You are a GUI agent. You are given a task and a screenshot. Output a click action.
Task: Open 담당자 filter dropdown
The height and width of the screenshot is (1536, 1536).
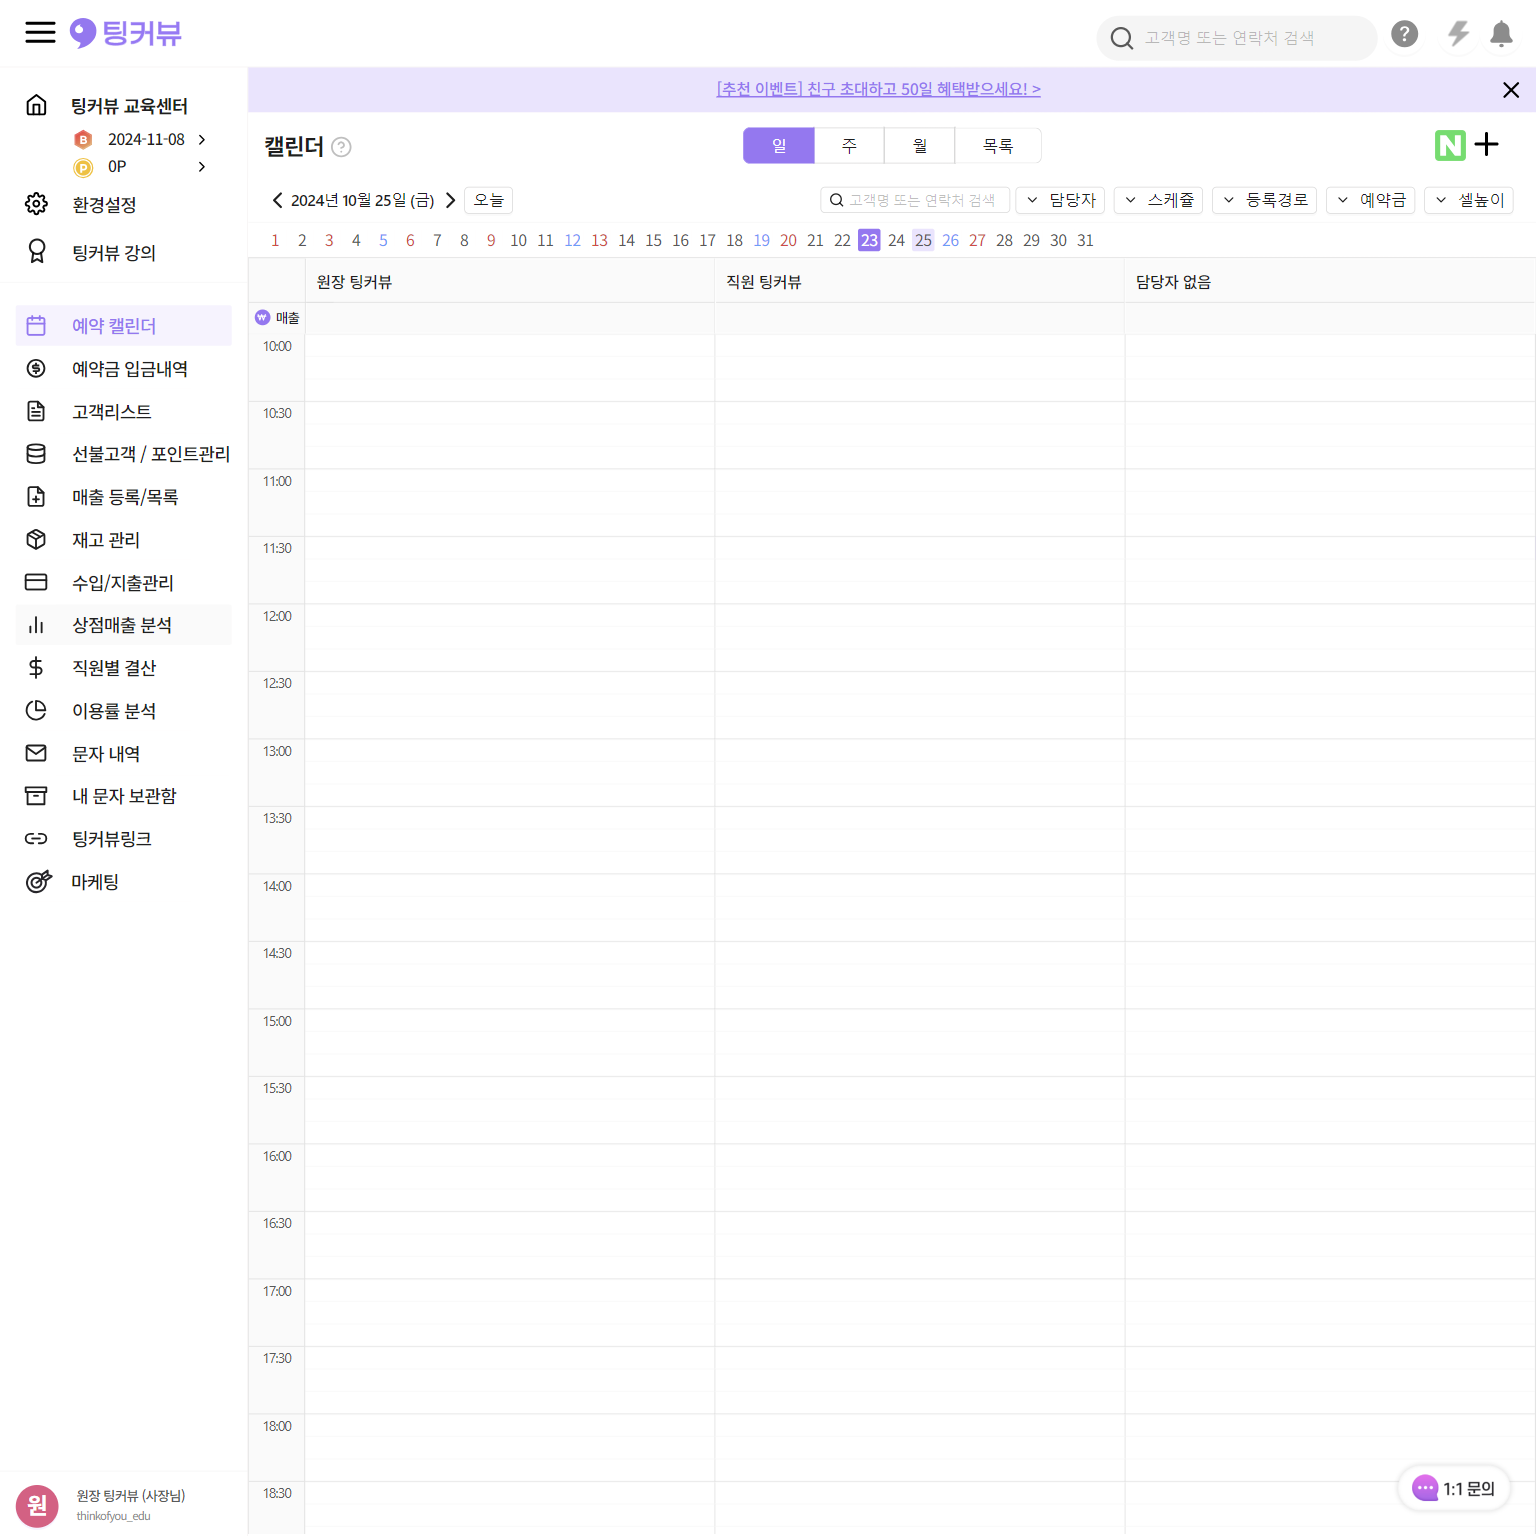pos(1060,200)
